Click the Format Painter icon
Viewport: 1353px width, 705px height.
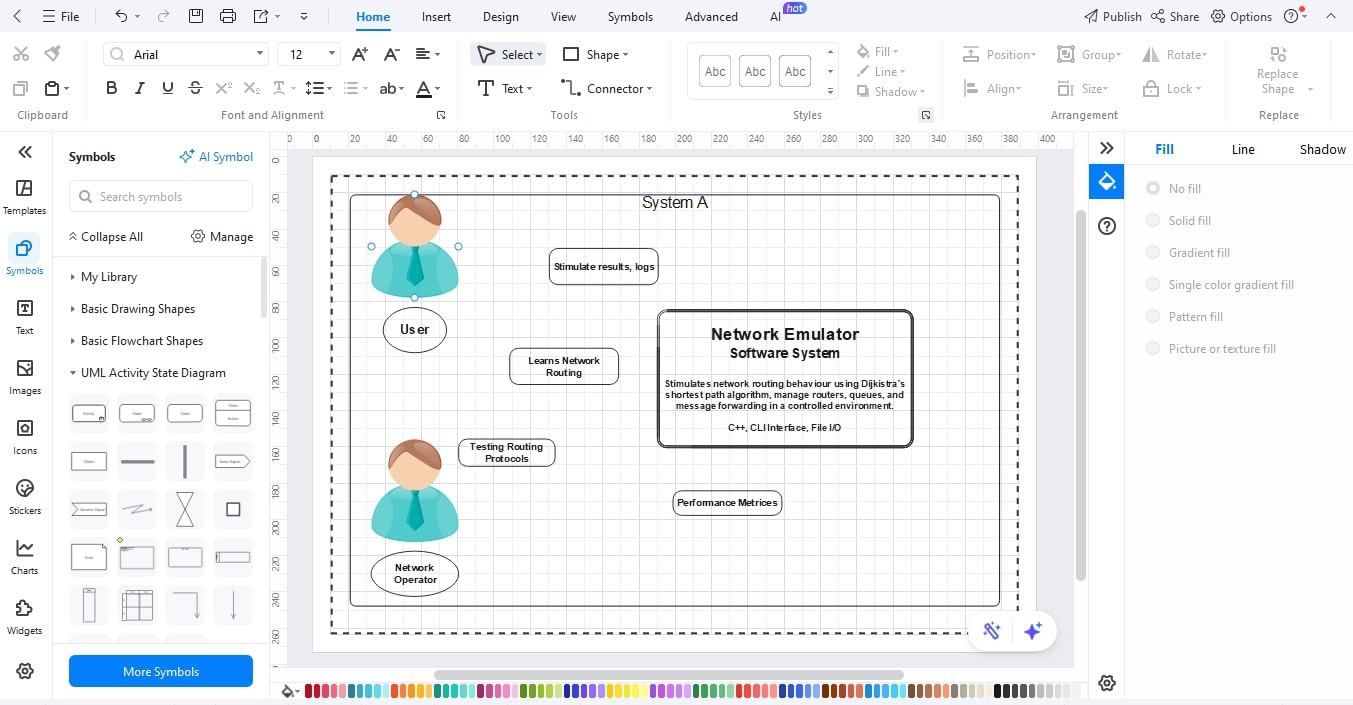pyautogui.click(x=52, y=54)
